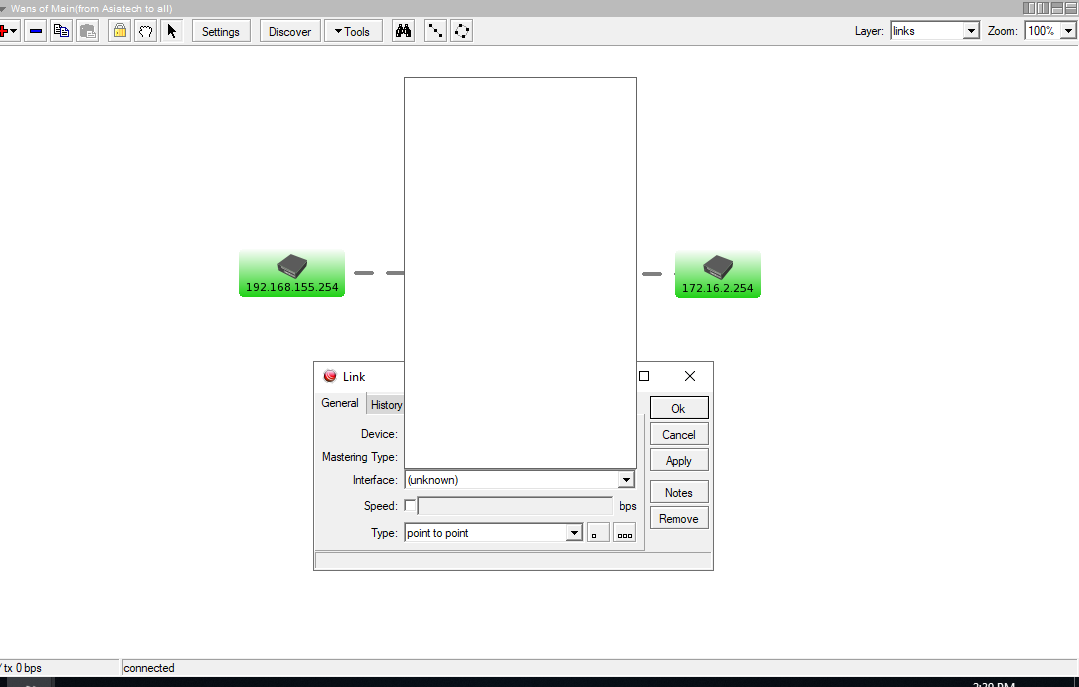Open the Type dropdown showing point to point
Viewport: 1079px width, 687px height.
(493, 533)
